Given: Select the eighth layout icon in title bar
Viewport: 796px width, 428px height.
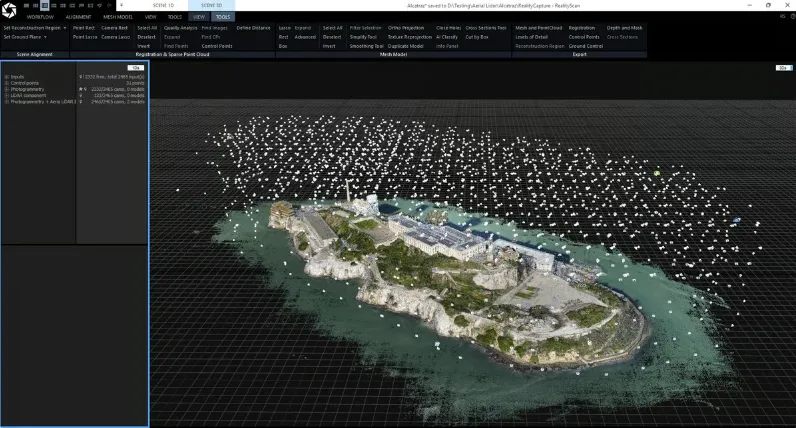Looking at the screenshot, I should 90,6.
